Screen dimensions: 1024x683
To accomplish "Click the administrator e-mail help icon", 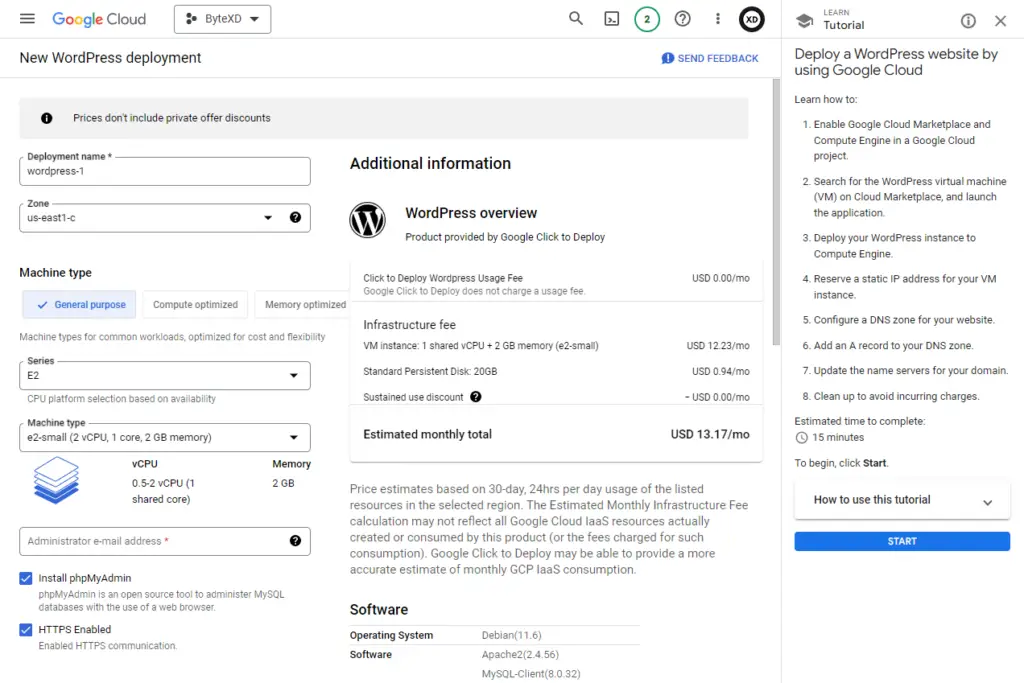I will [x=295, y=541].
